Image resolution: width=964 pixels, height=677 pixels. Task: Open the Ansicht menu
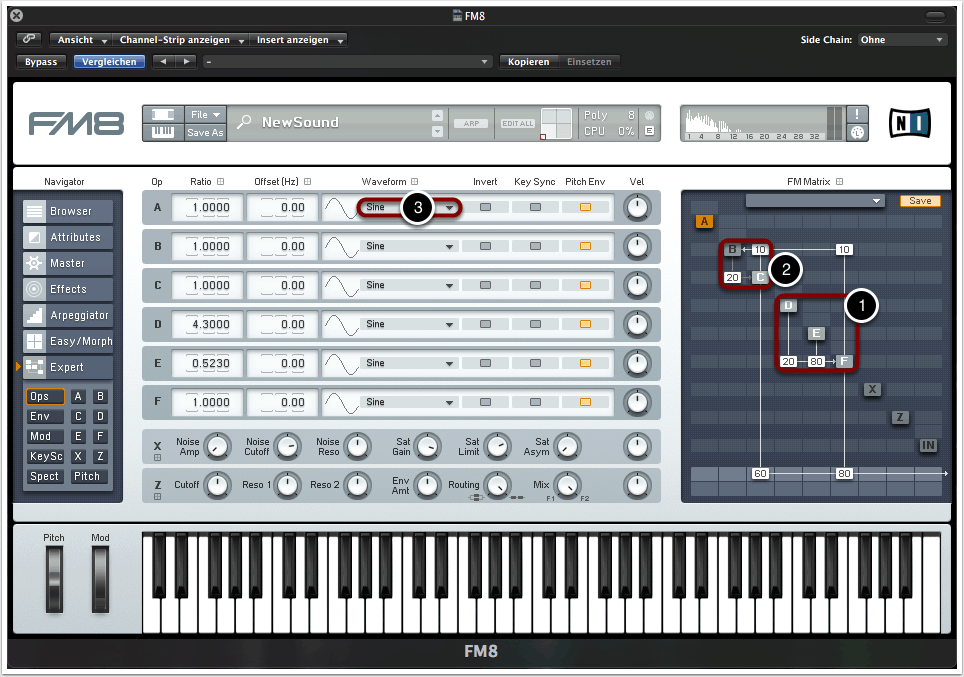tap(81, 40)
